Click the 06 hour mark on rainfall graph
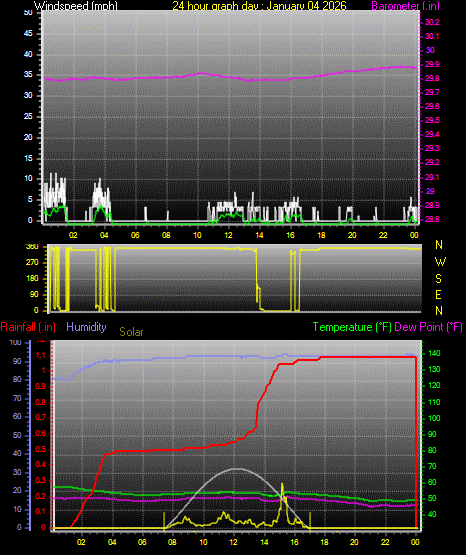 click(142, 542)
